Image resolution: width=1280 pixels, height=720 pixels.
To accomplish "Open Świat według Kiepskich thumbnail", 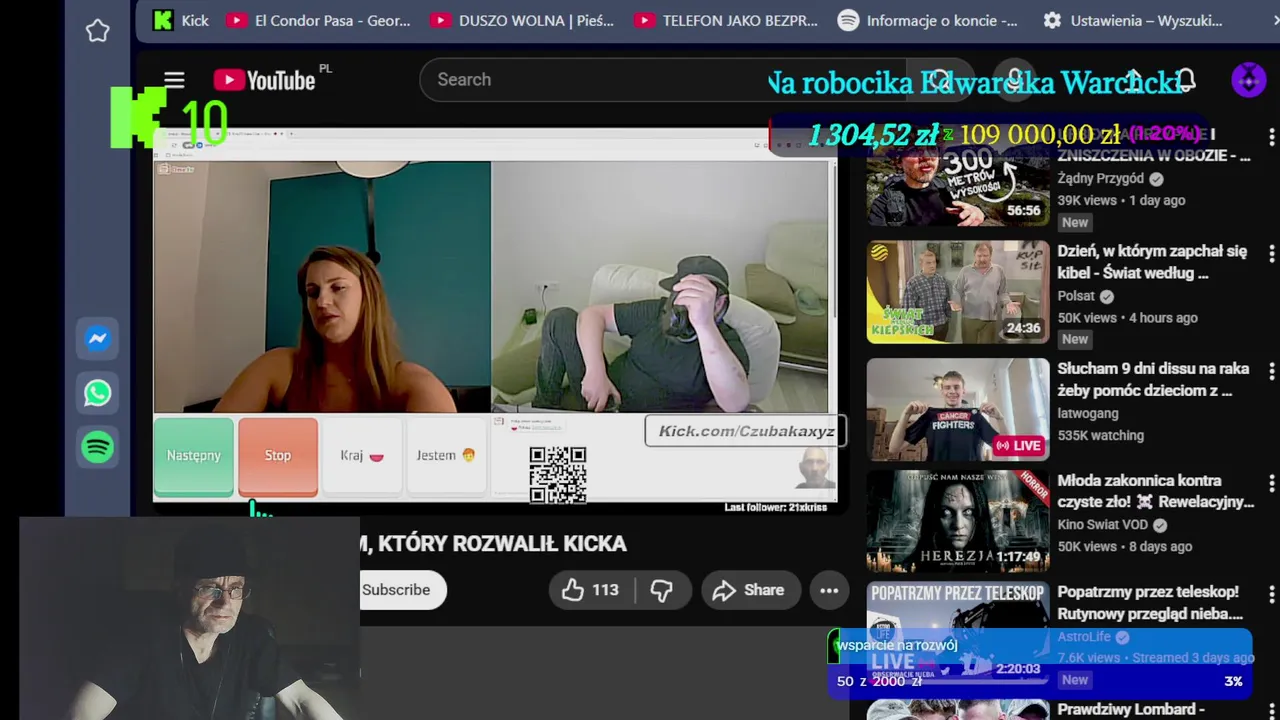I will click(x=958, y=292).
